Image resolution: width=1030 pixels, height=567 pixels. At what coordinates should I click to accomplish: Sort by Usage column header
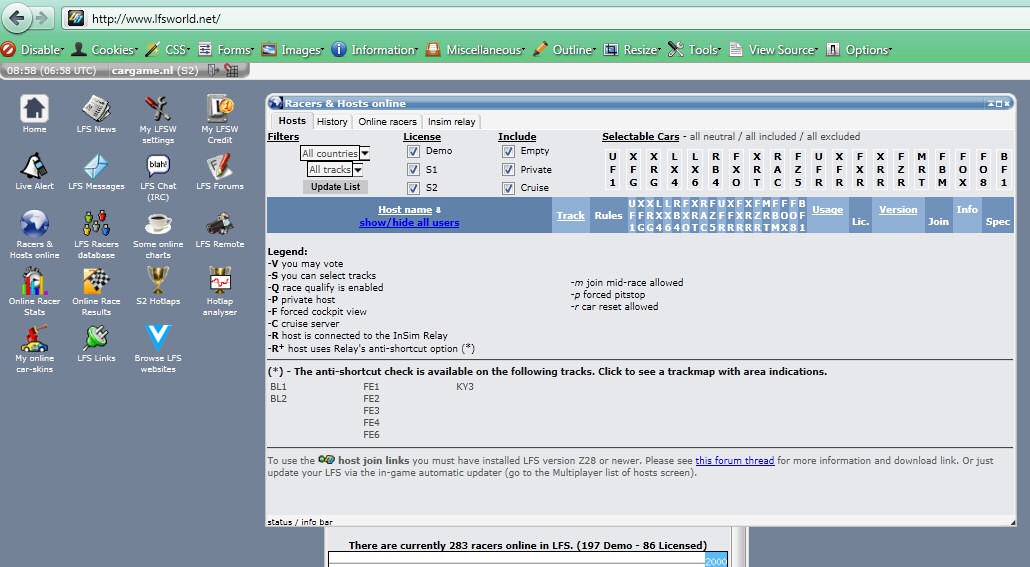click(x=827, y=210)
